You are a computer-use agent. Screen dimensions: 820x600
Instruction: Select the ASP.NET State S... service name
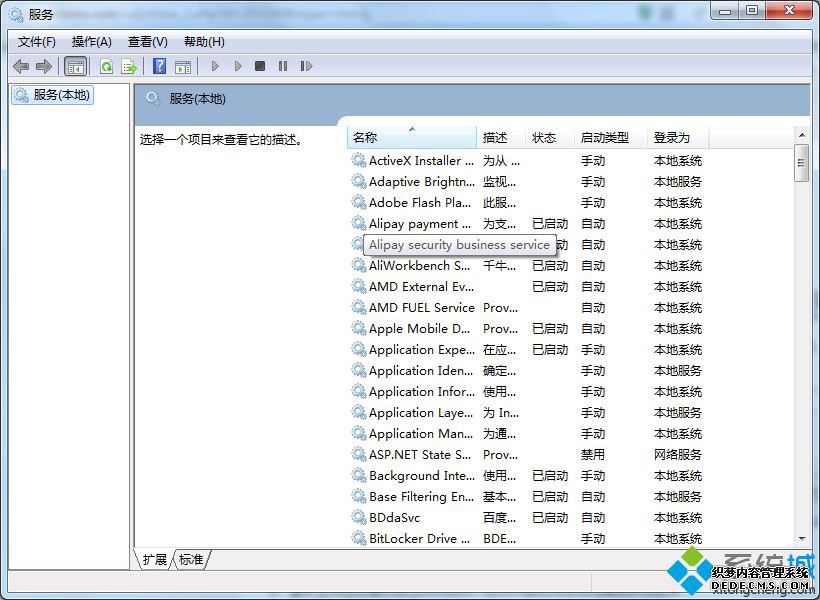tap(420, 455)
